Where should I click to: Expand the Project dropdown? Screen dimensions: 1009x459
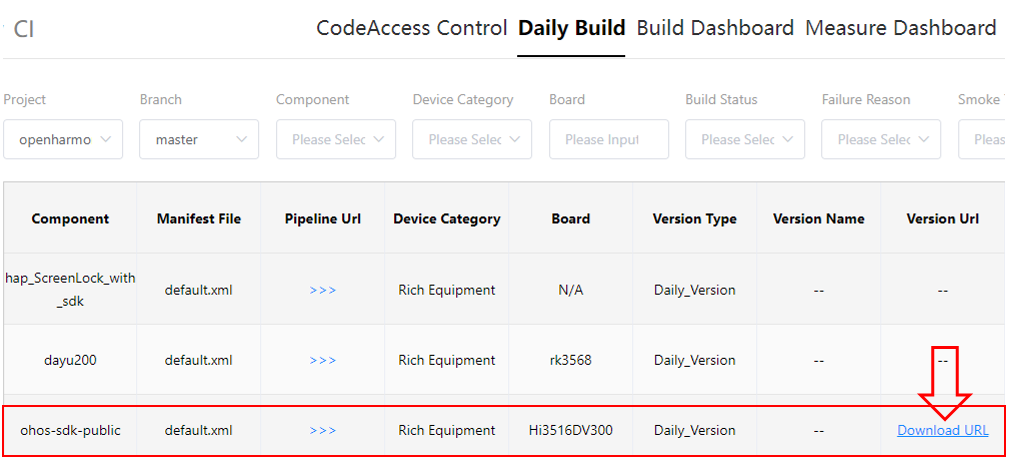[x=63, y=140]
